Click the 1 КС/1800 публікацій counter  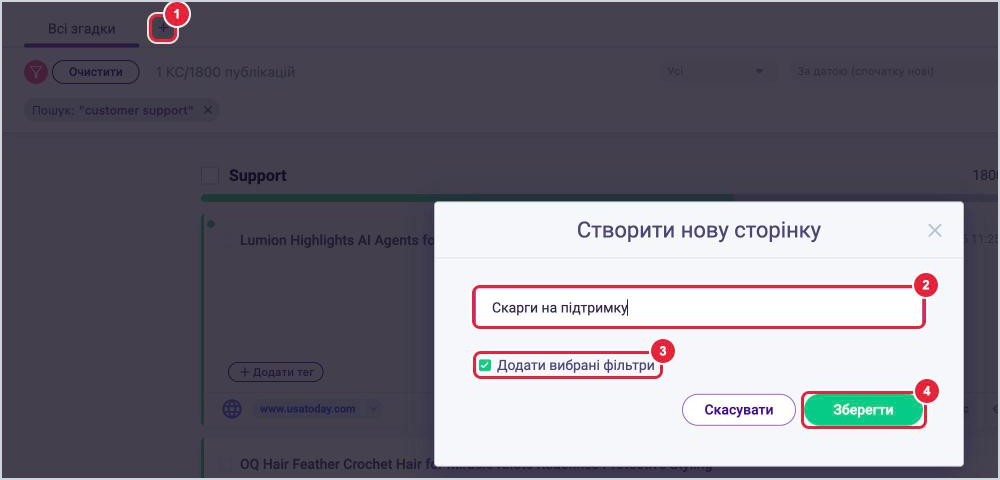(x=225, y=72)
